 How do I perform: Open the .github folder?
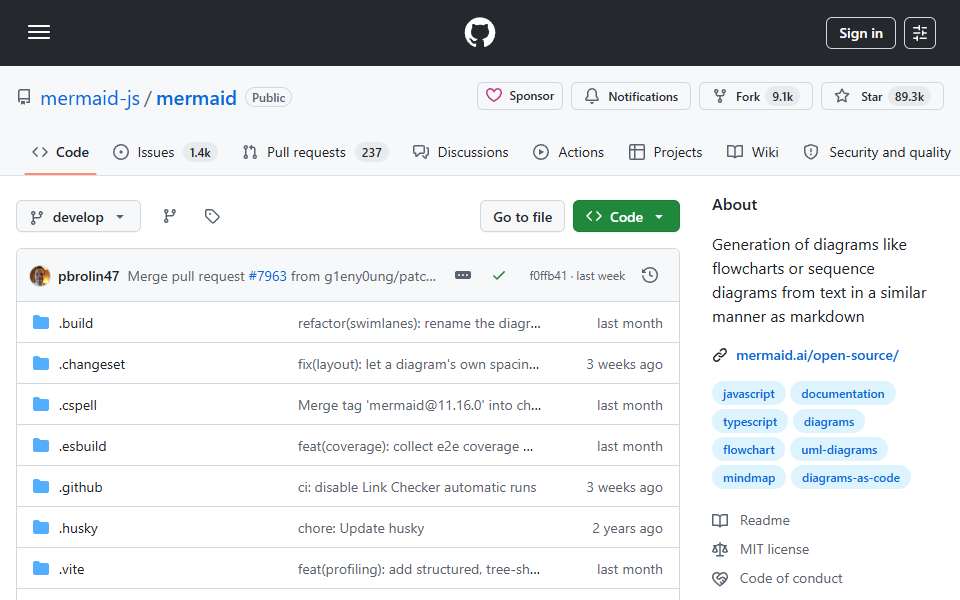81,487
